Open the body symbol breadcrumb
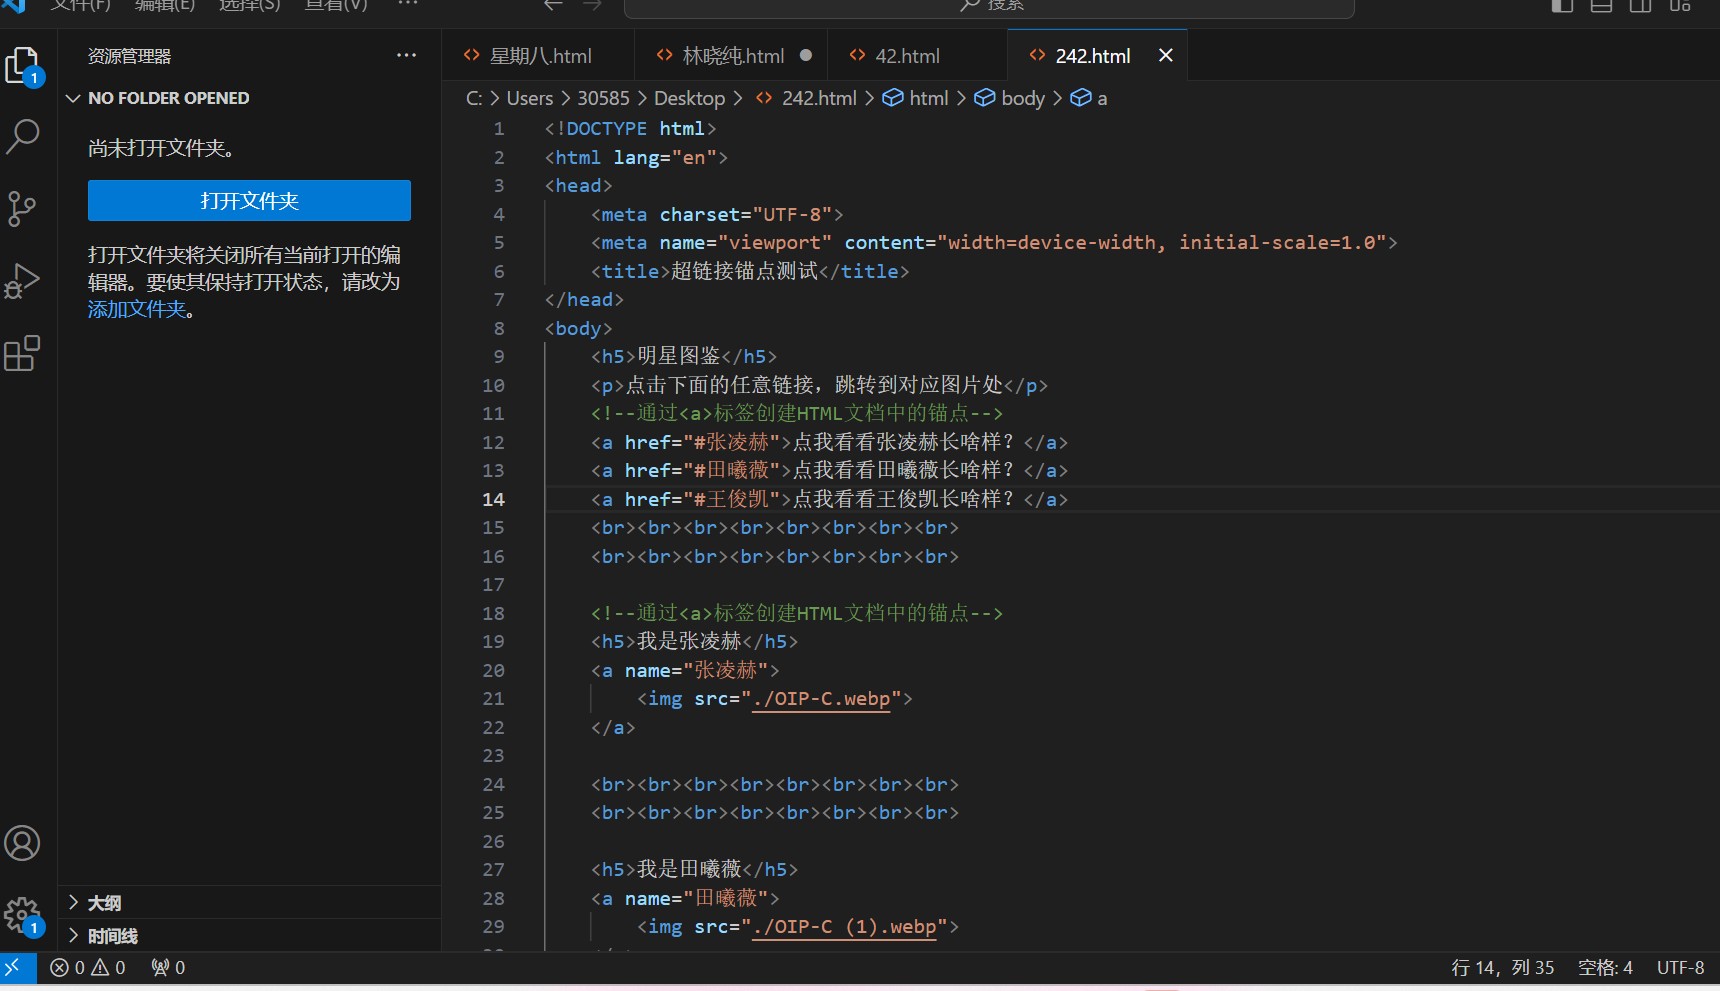This screenshot has height=991, width=1720. [1010, 98]
